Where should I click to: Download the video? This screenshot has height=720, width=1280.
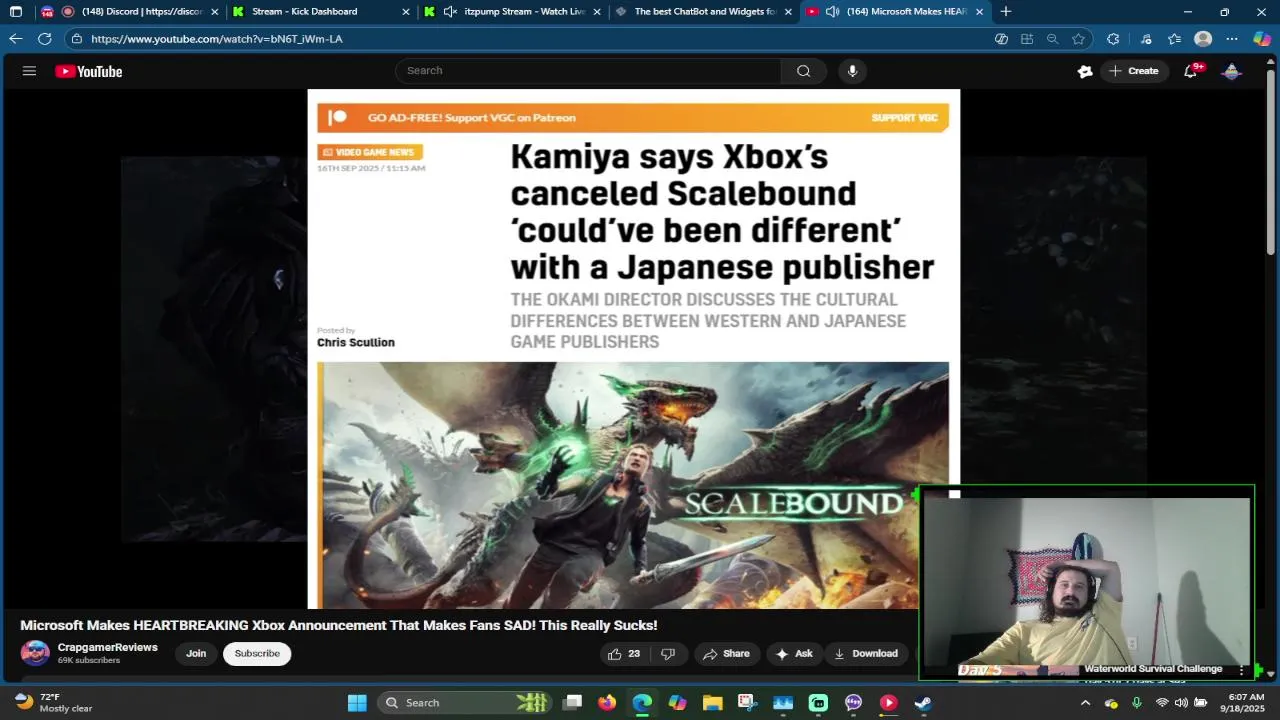[866, 654]
